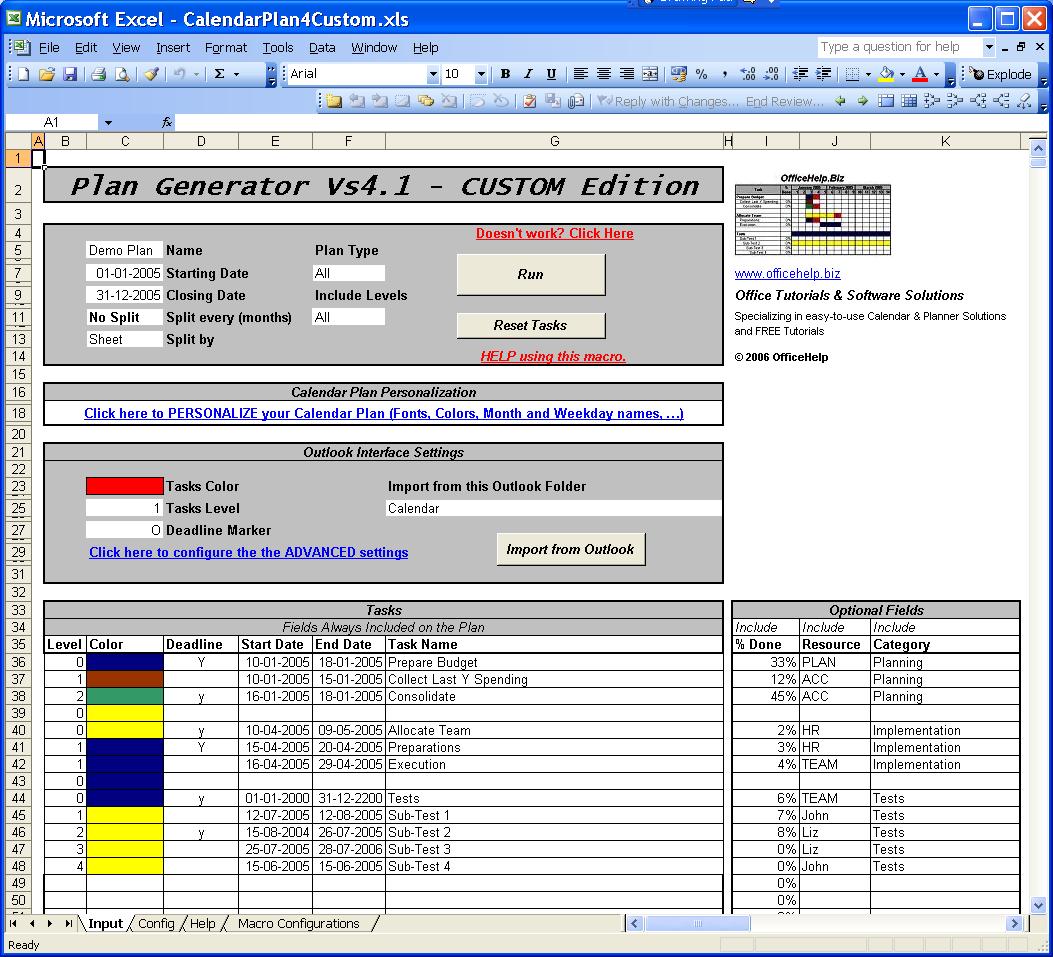Open the www.officehelp.biz link

point(787,273)
